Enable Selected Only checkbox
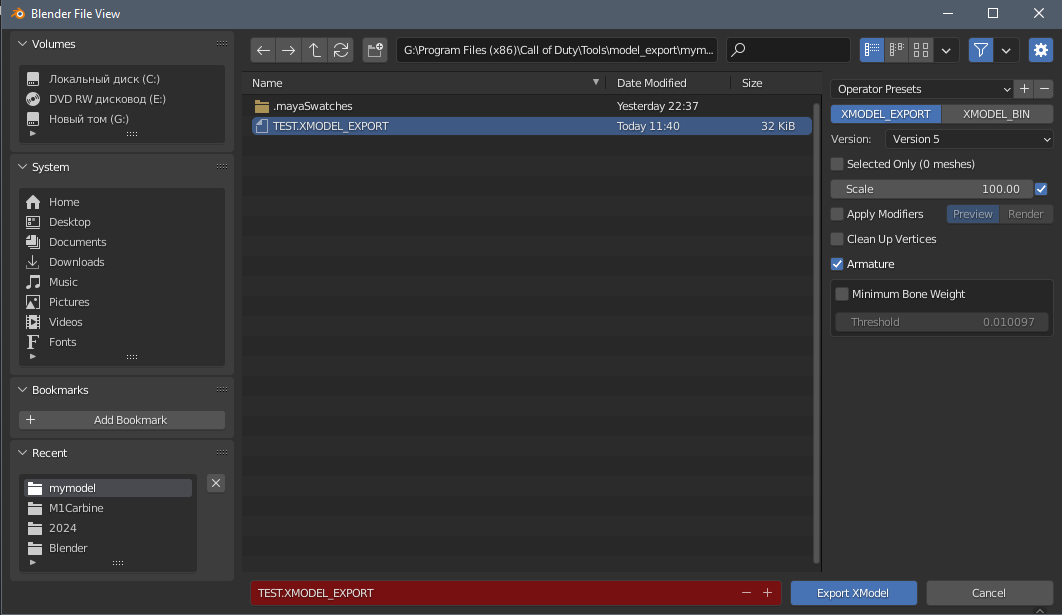The image size is (1062, 615). coord(837,164)
